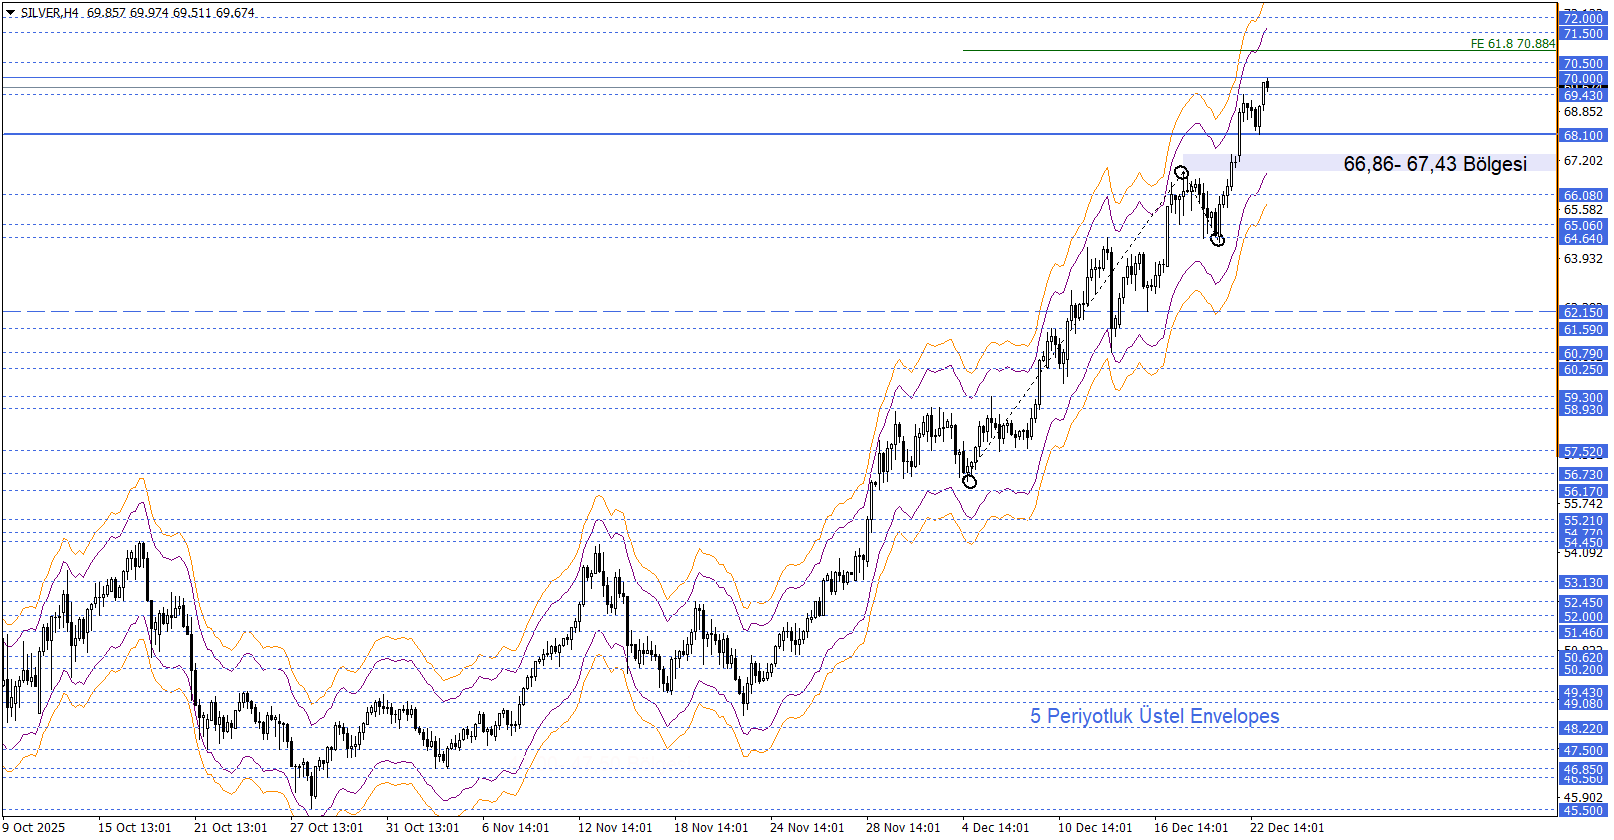Click the 70.500 price level tag
Screen dimensions: 1614x840
coord(1583,64)
